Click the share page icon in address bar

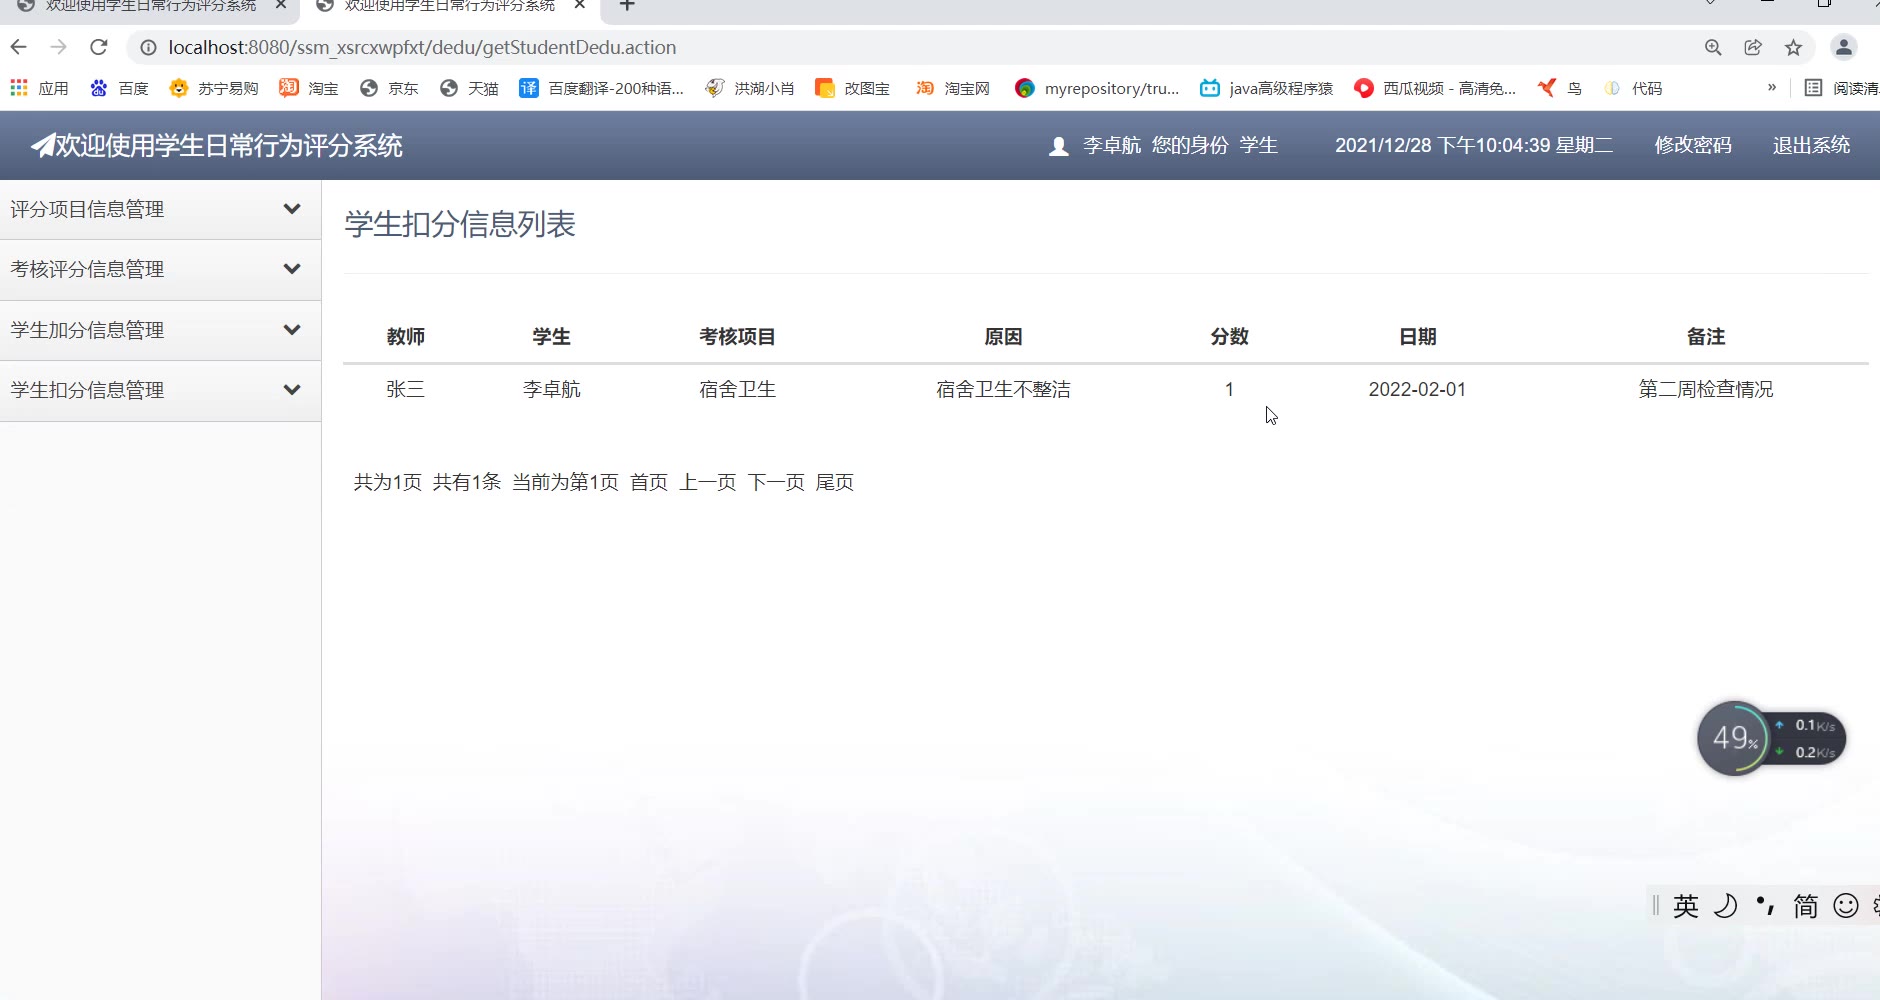pos(1753,47)
